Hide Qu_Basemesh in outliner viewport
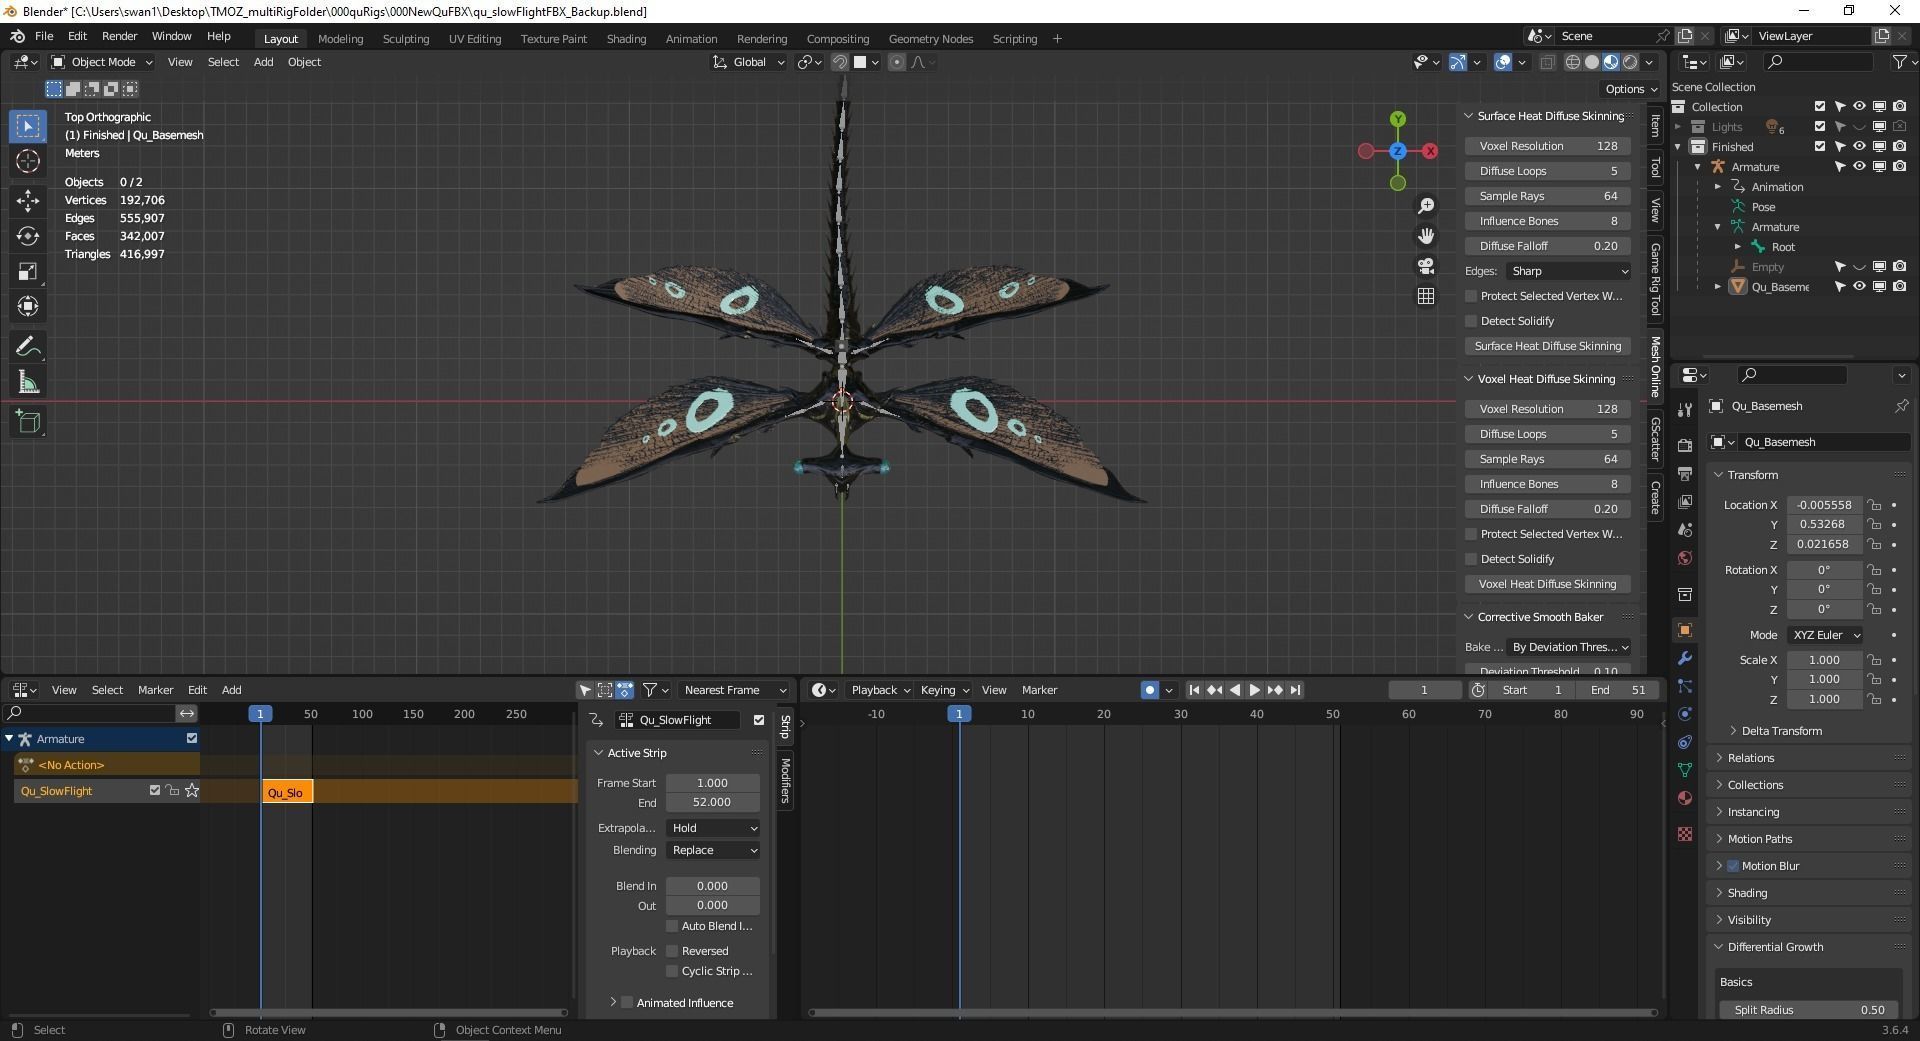Image resolution: width=1920 pixels, height=1041 pixels. click(x=1859, y=287)
